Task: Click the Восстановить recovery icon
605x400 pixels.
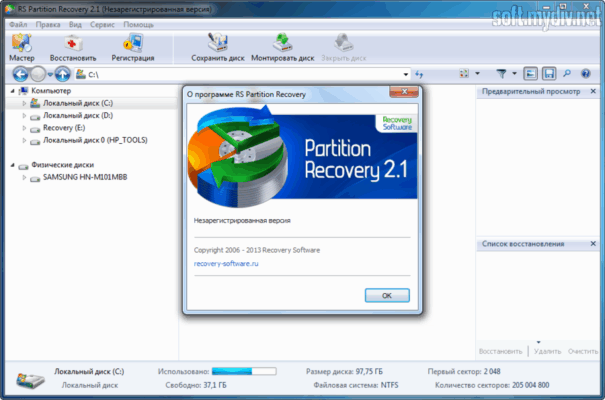Action: click(73, 47)
